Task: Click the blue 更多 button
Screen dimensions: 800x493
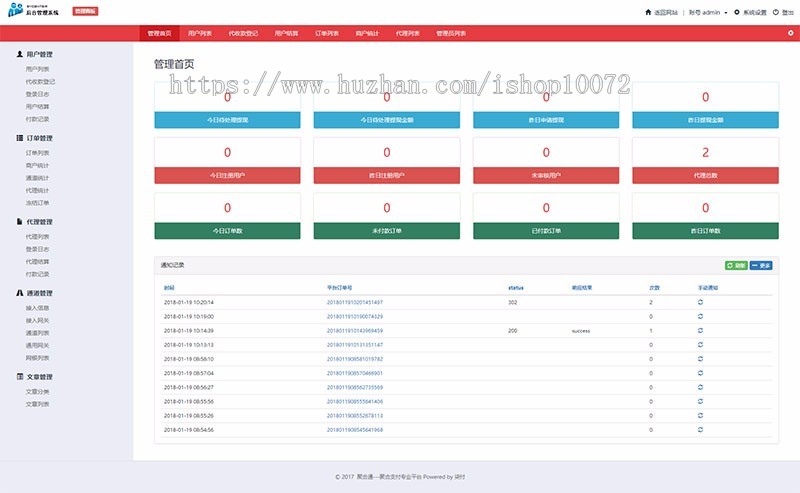Action: click(x=761, y=265)
